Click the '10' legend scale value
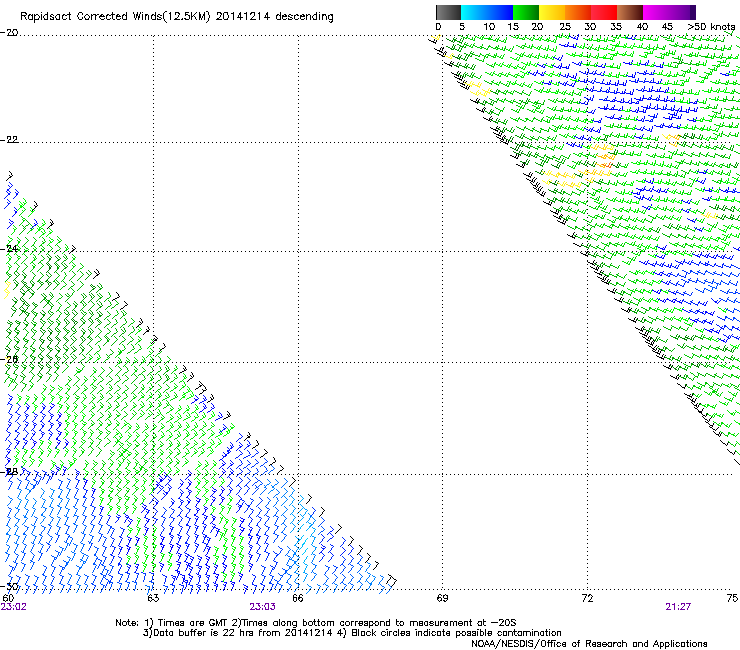Image resolution: width=740 pixels, height=650 pixels. click(489, 27)
